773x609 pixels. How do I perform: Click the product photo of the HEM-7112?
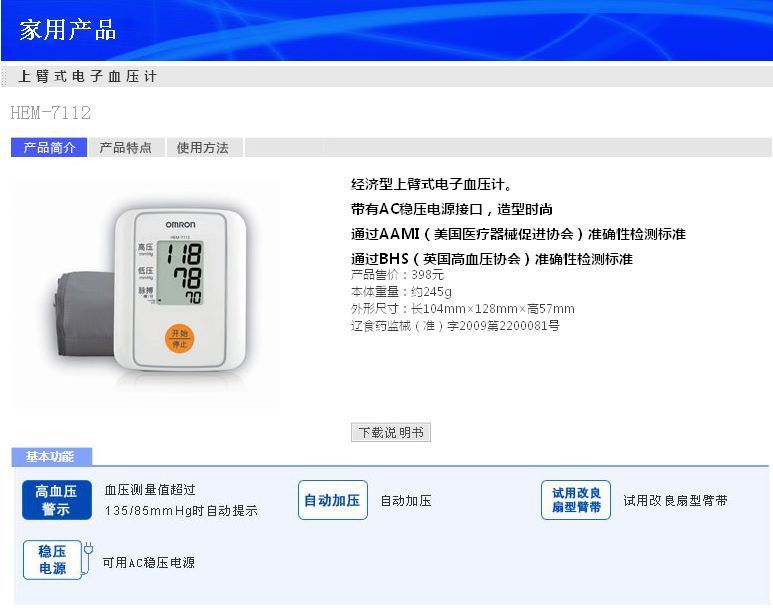tap(147, 293)
